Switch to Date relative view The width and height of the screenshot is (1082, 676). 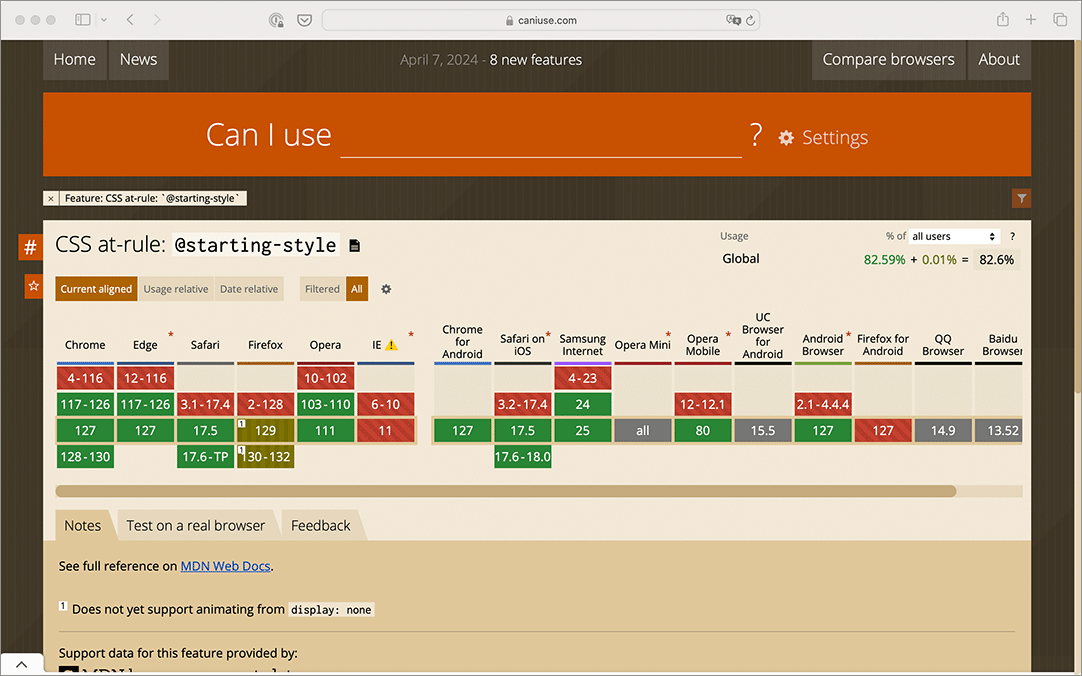pos(249,289)
